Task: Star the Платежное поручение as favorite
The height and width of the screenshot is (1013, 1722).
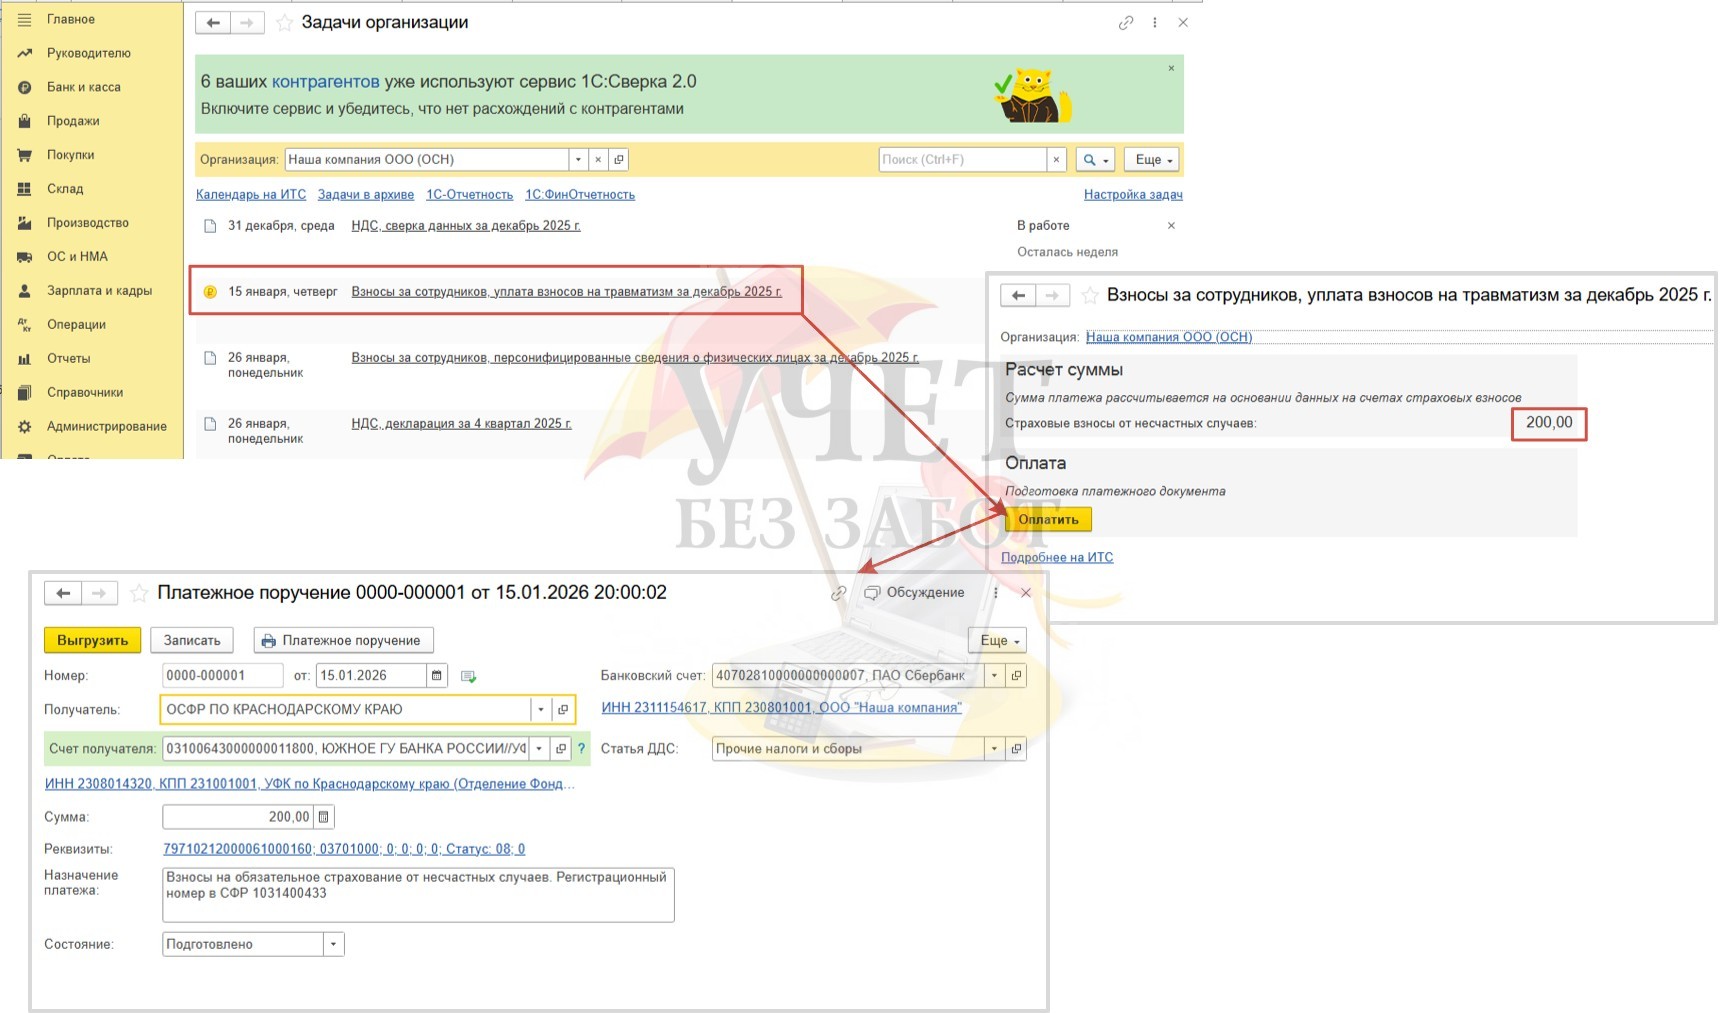Action: 140,593
